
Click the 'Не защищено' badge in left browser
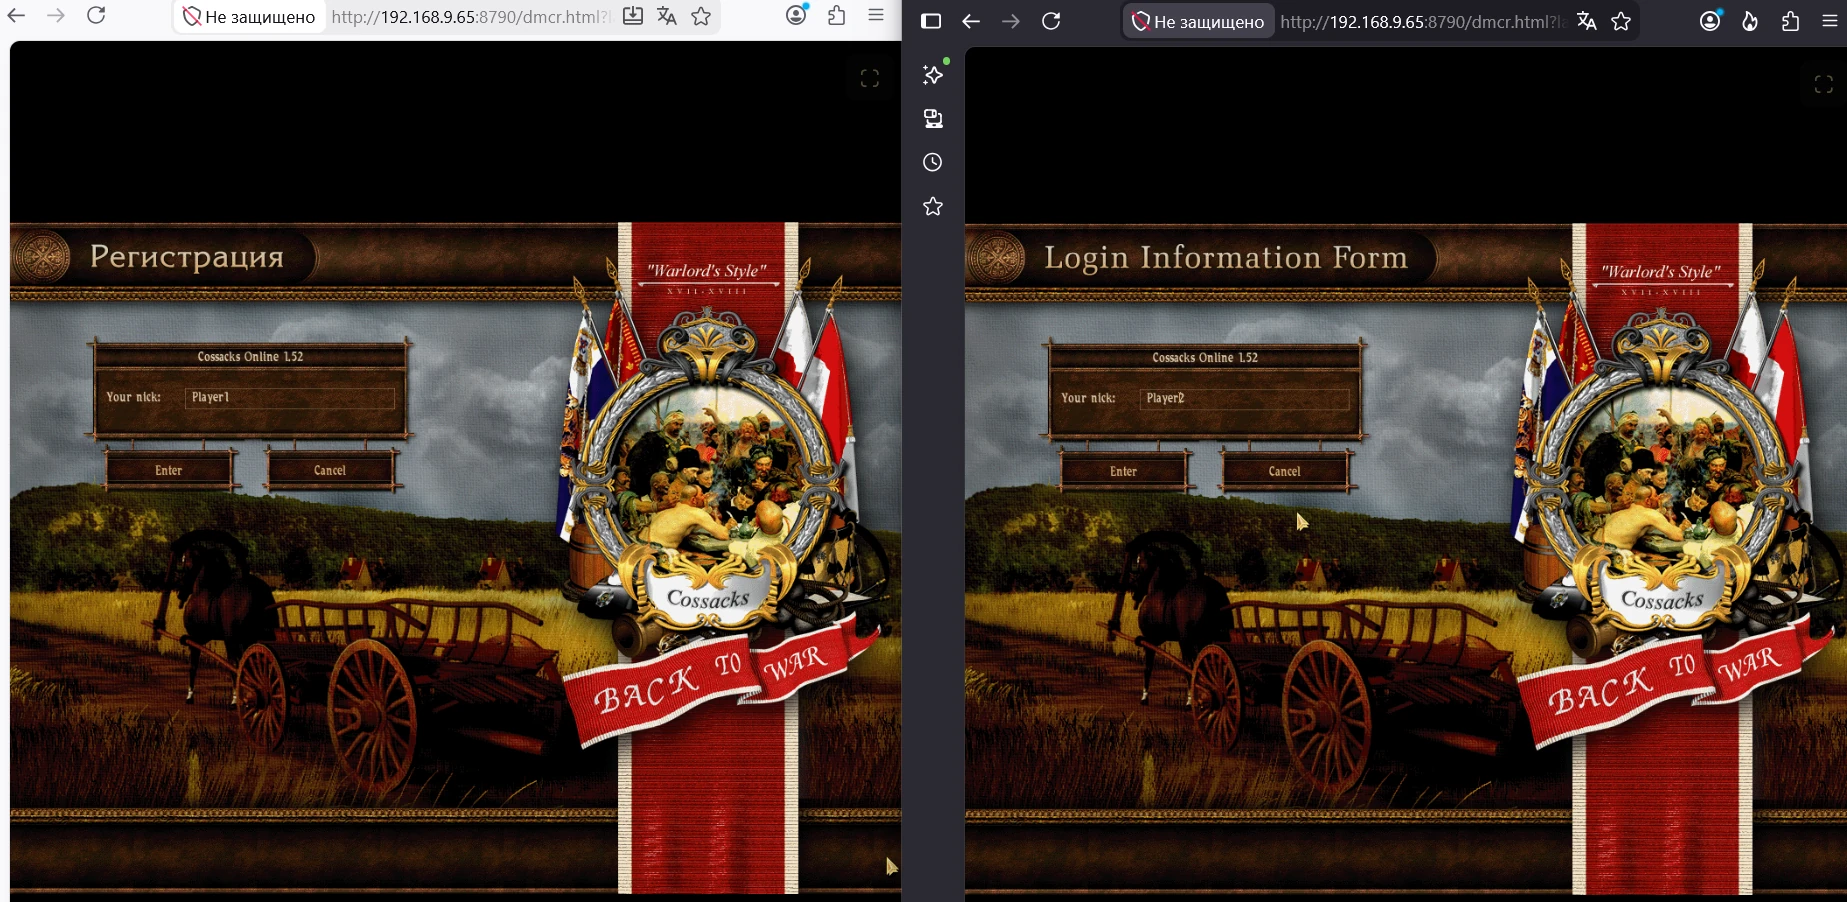pos(250,17)
